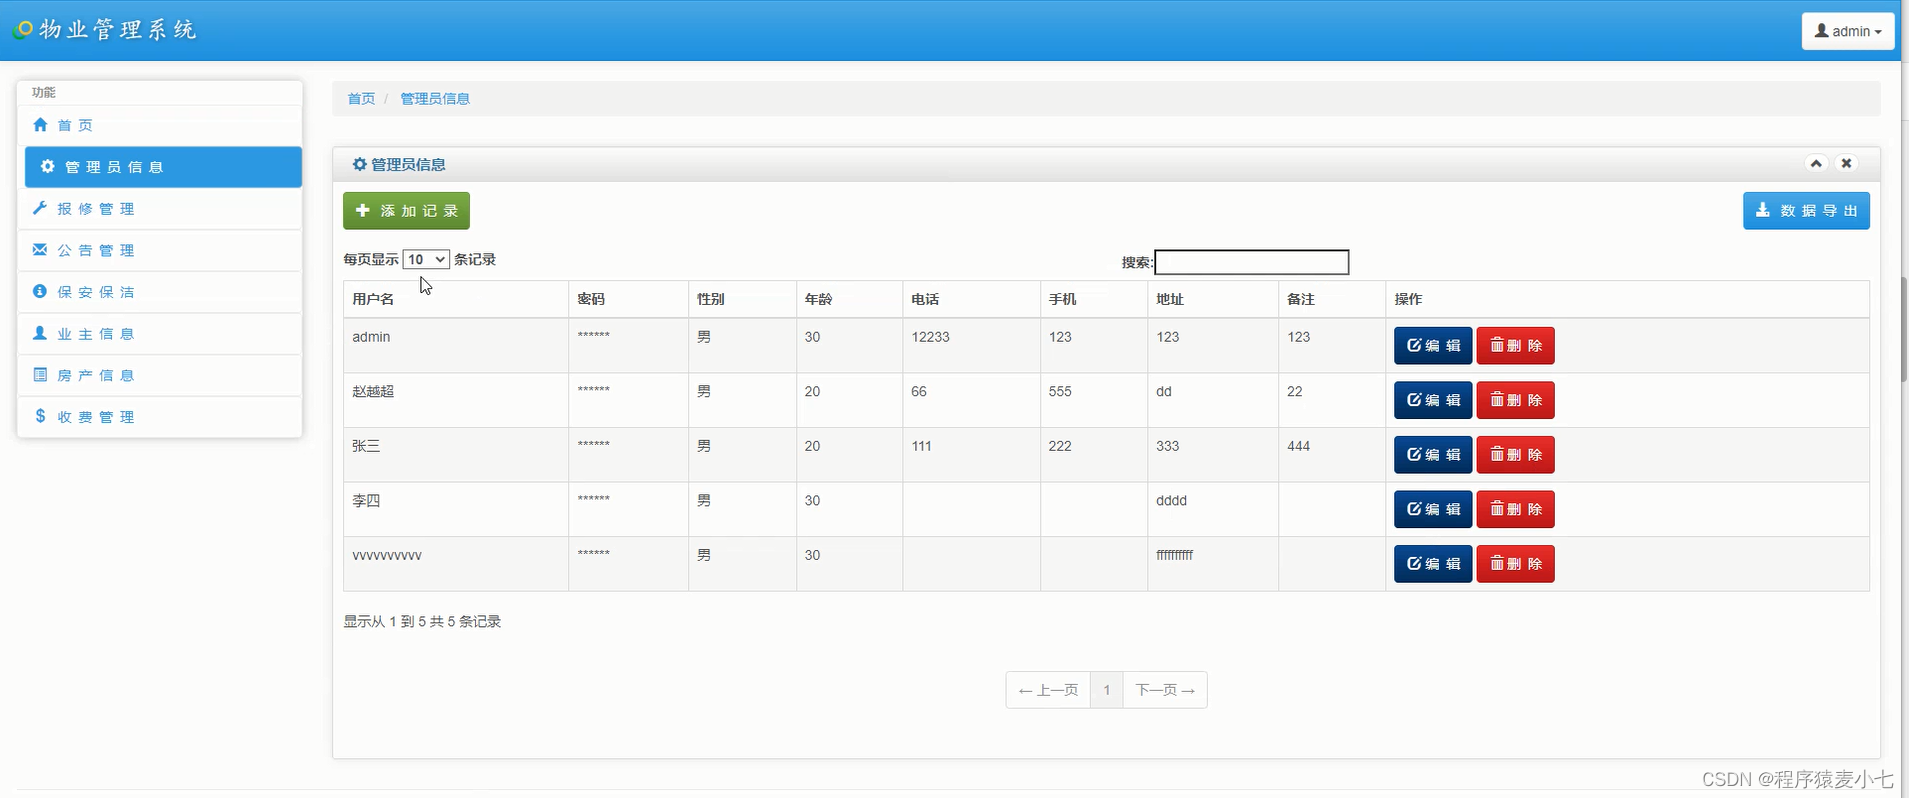Sort by 地址 column header

pyautogui.click(x=1213, y=299)
